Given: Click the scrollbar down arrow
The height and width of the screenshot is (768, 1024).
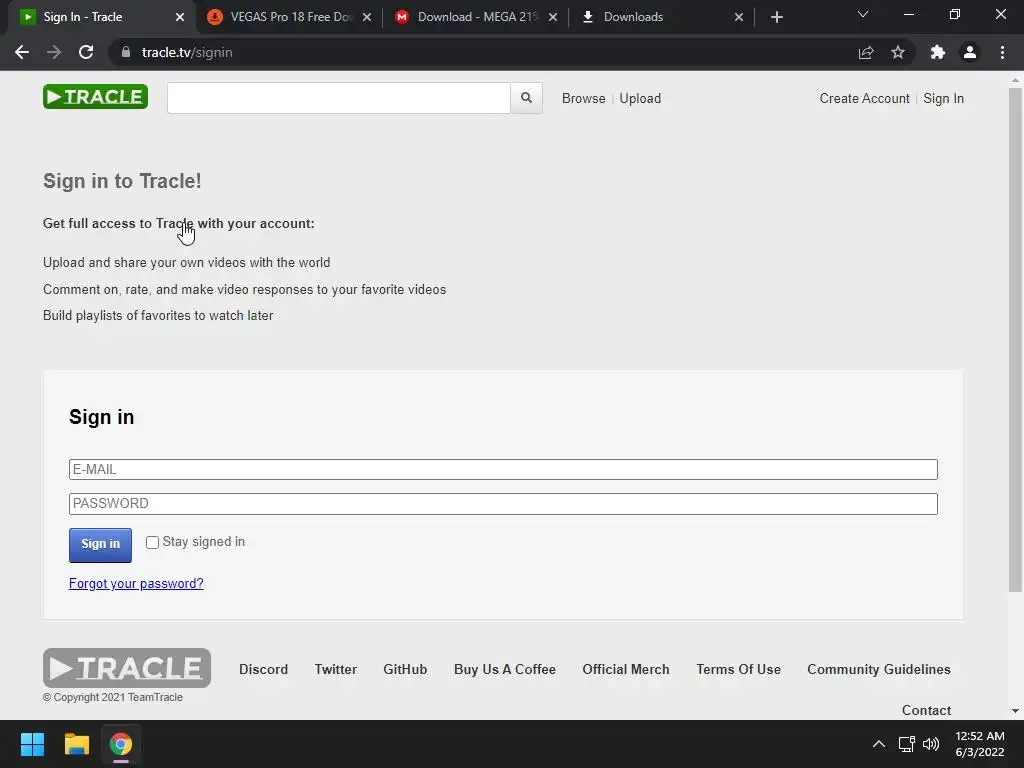Looking at the screenshot, I should (1015, 711).
